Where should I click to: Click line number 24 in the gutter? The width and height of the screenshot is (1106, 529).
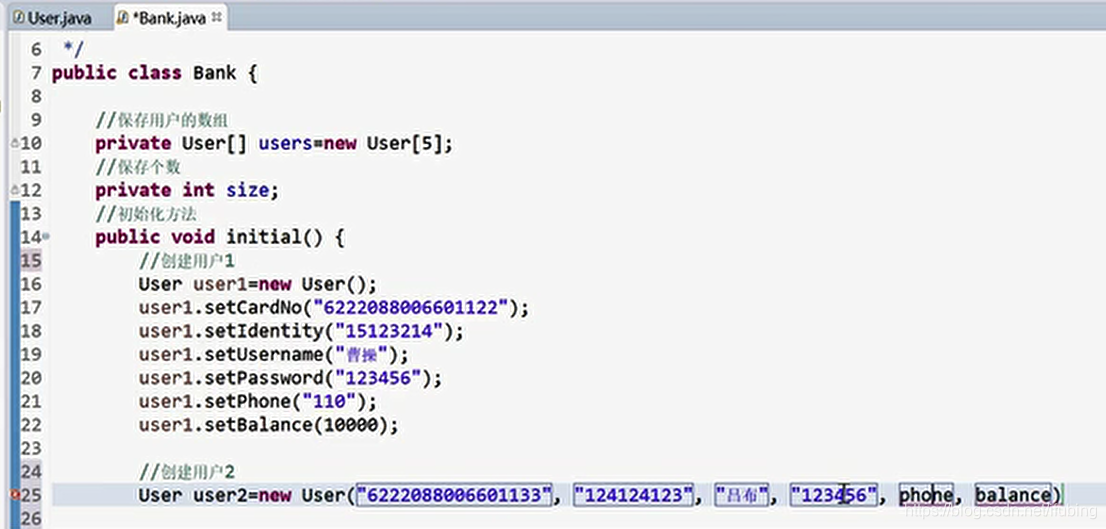click(31, 471)
